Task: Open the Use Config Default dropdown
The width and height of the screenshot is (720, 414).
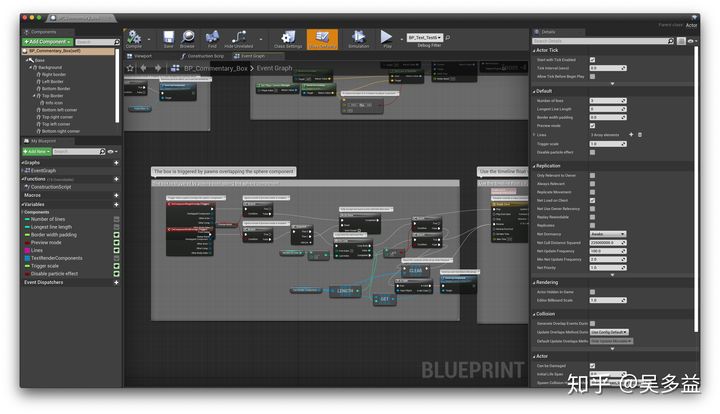Action: click(x=609, y=332)
